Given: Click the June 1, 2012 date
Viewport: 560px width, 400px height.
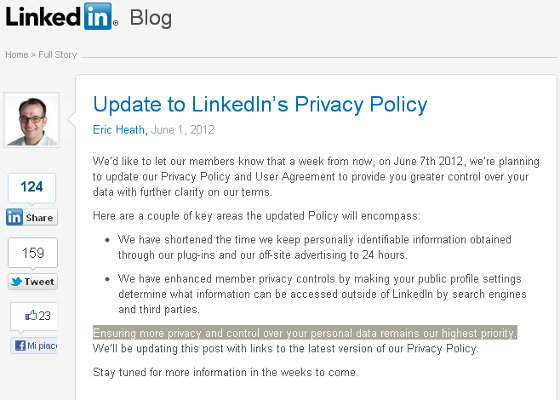Looking at the screenshot, I should 182,130.
